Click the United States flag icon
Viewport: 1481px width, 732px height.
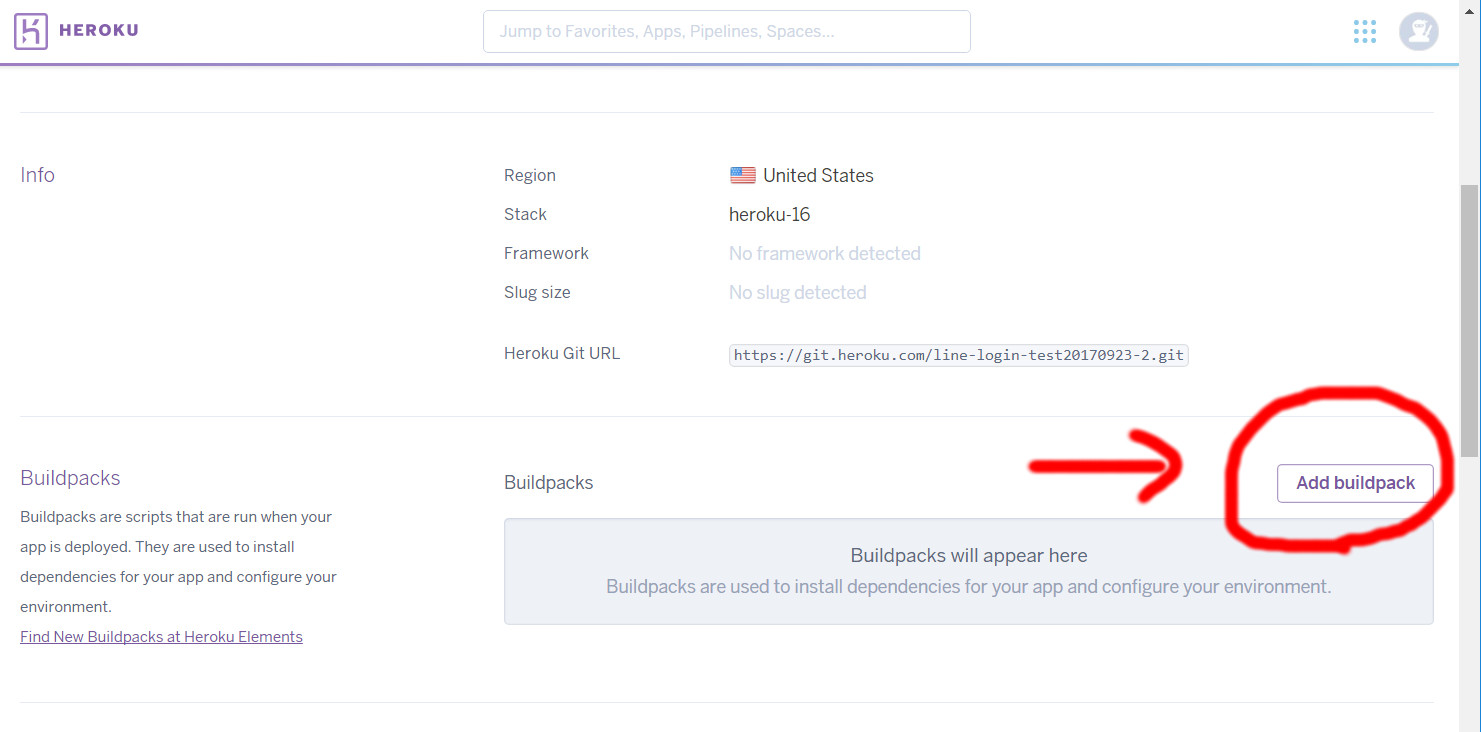pyautogui.click(x=742, y=176)
